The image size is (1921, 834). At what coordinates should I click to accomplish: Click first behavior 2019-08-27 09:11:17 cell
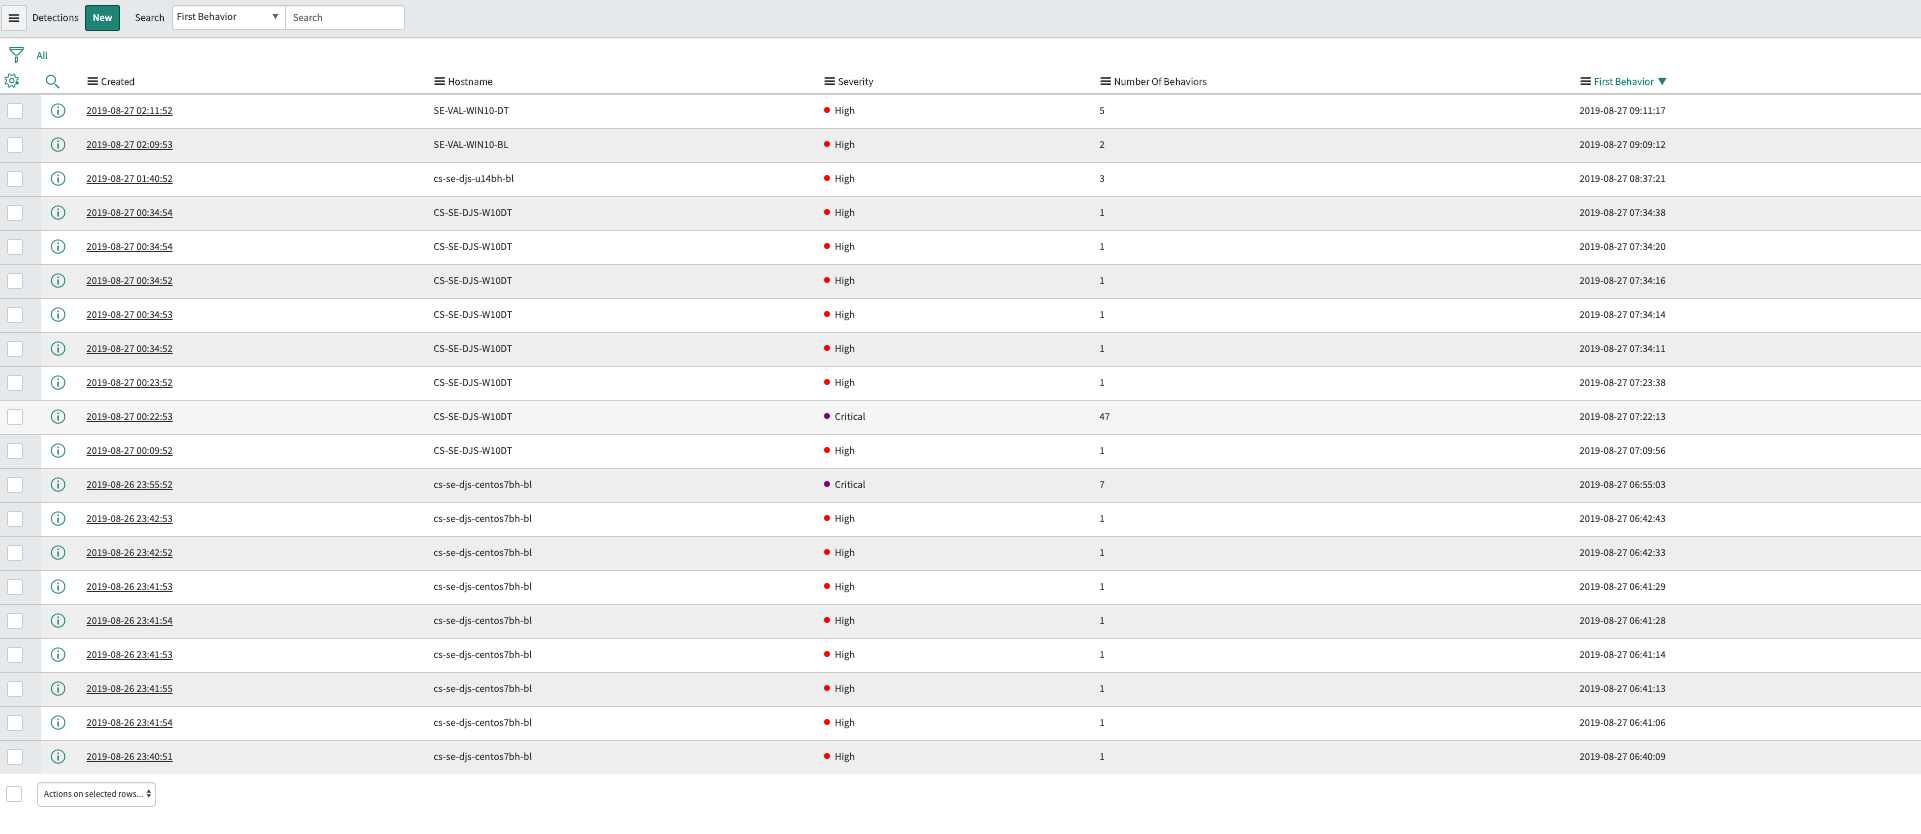[x=1623, y=111]
